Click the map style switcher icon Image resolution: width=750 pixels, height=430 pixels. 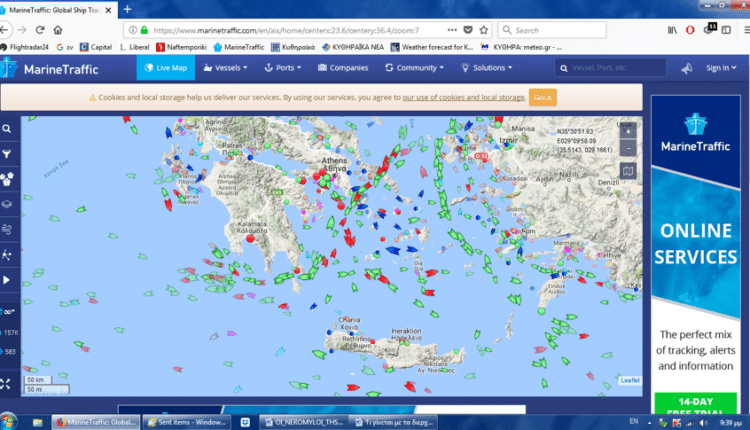click(627, 171)
